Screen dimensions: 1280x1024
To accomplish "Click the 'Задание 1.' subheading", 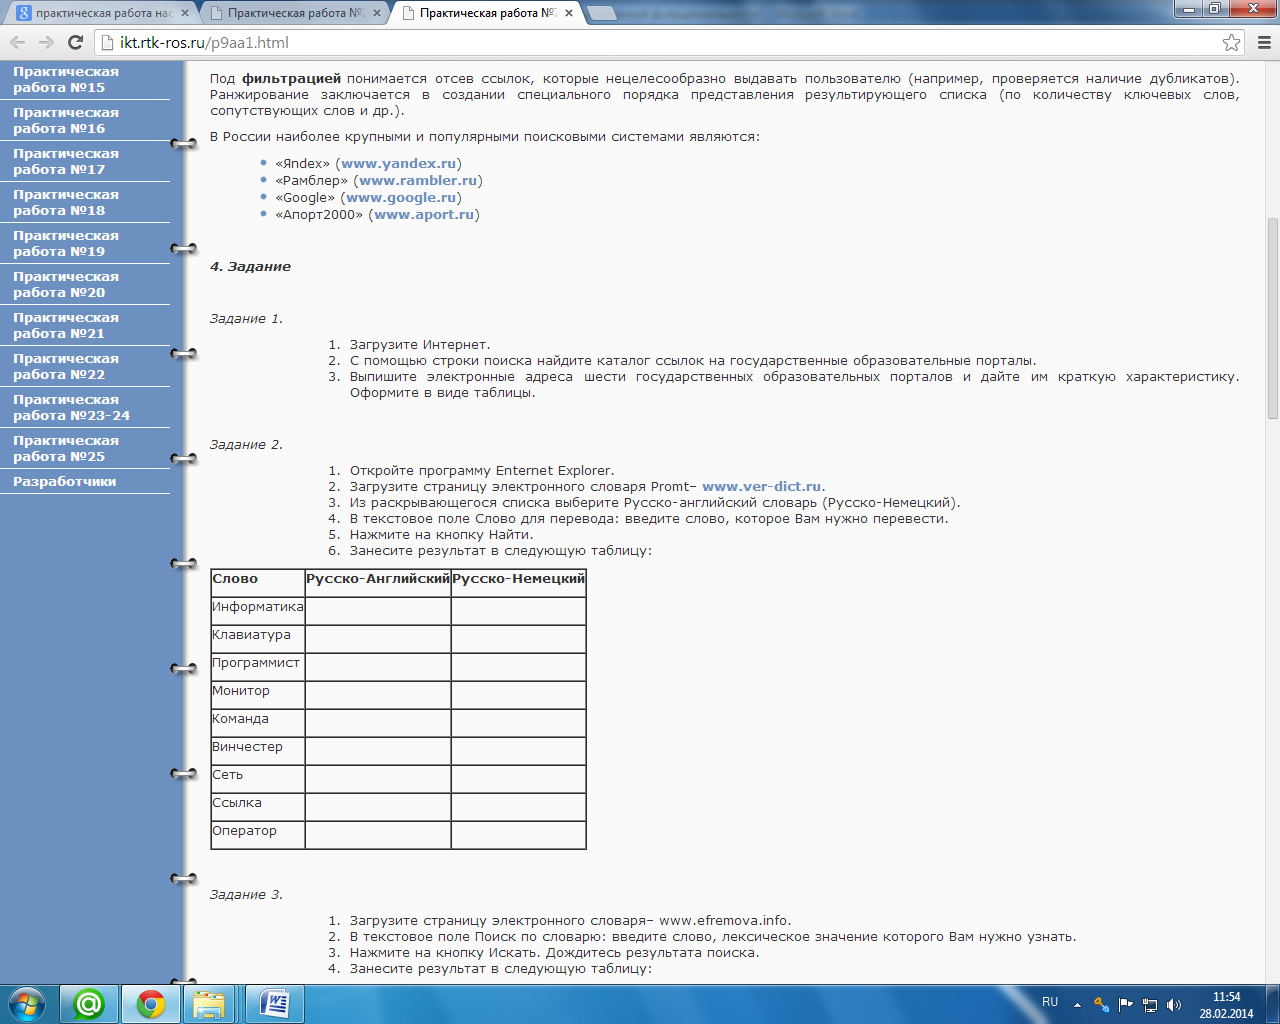I will coord(246,319).
